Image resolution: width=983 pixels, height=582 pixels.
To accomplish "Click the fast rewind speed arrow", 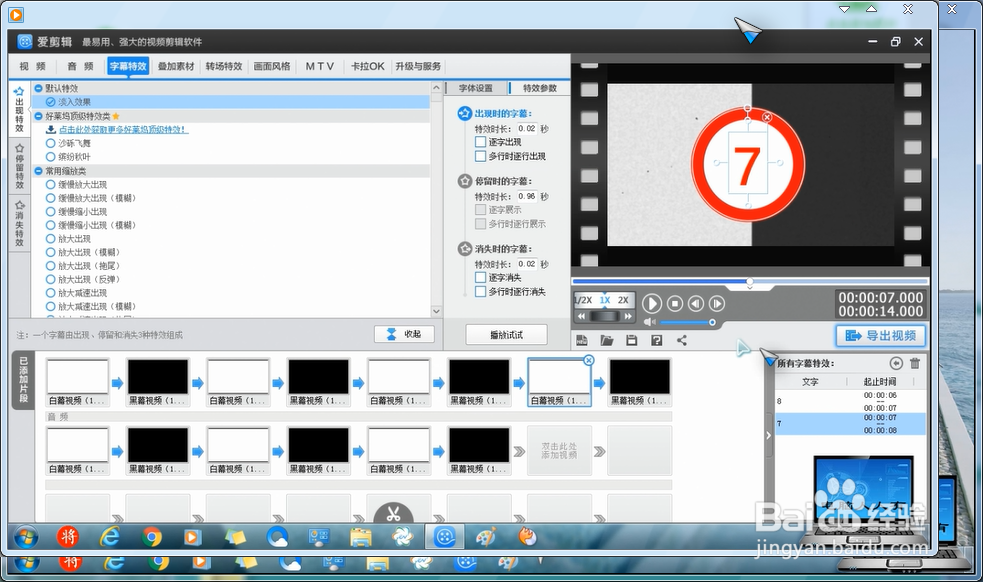I will tap(581, 316).
